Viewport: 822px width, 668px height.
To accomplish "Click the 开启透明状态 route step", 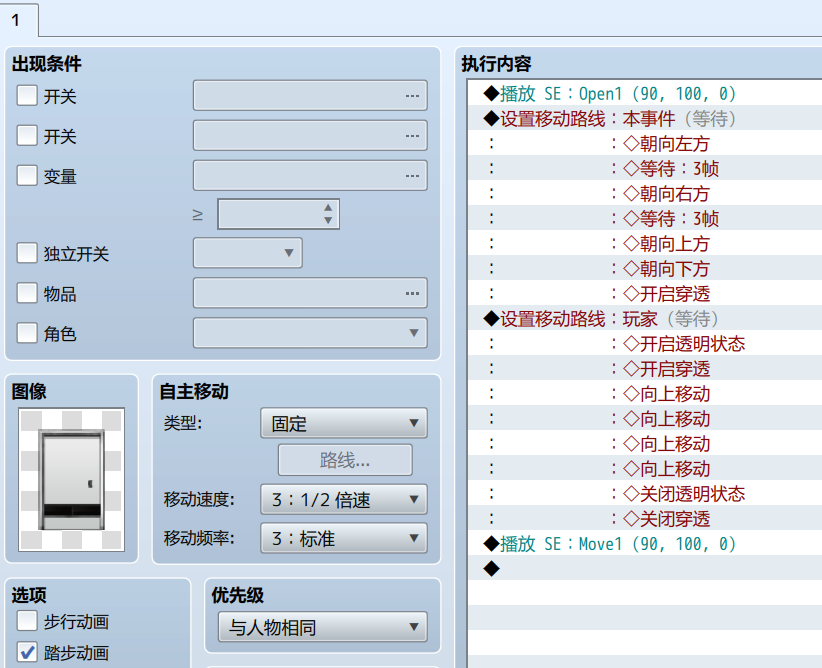I will [645, 344].
